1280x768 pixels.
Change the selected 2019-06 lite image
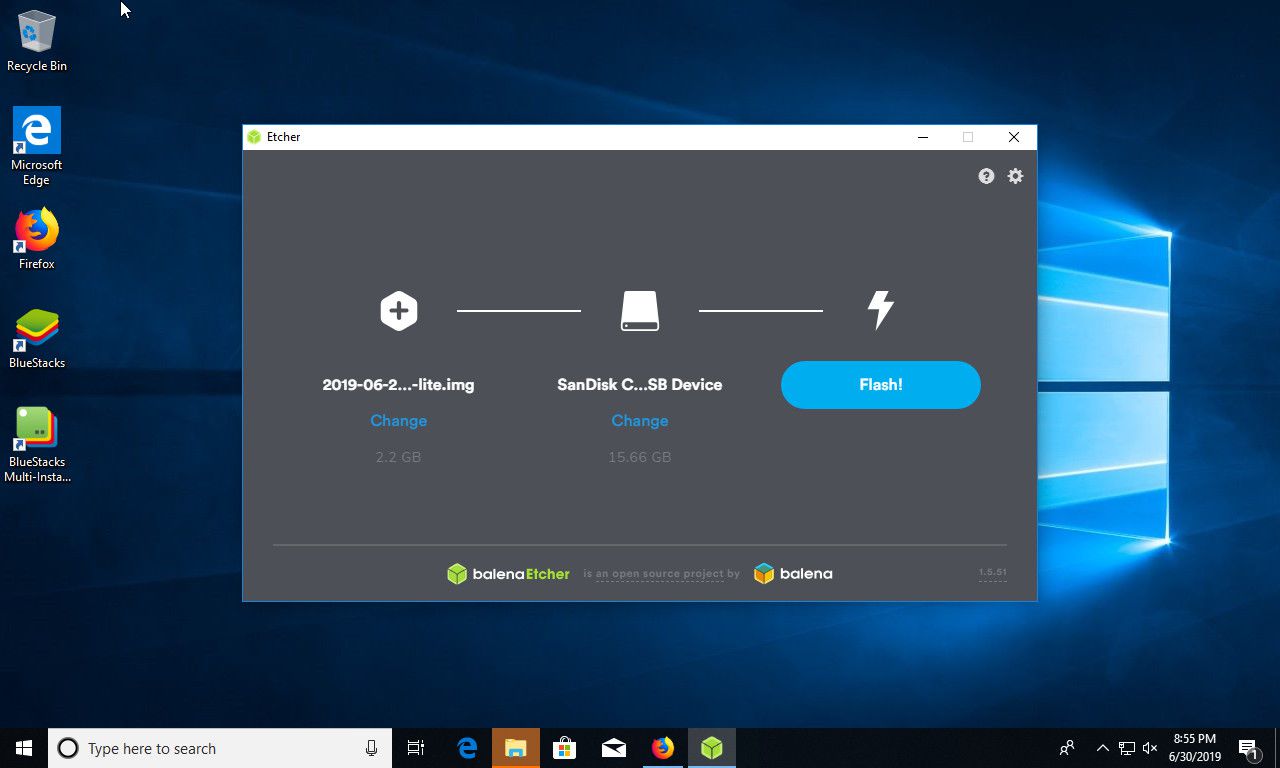[399, 421]
